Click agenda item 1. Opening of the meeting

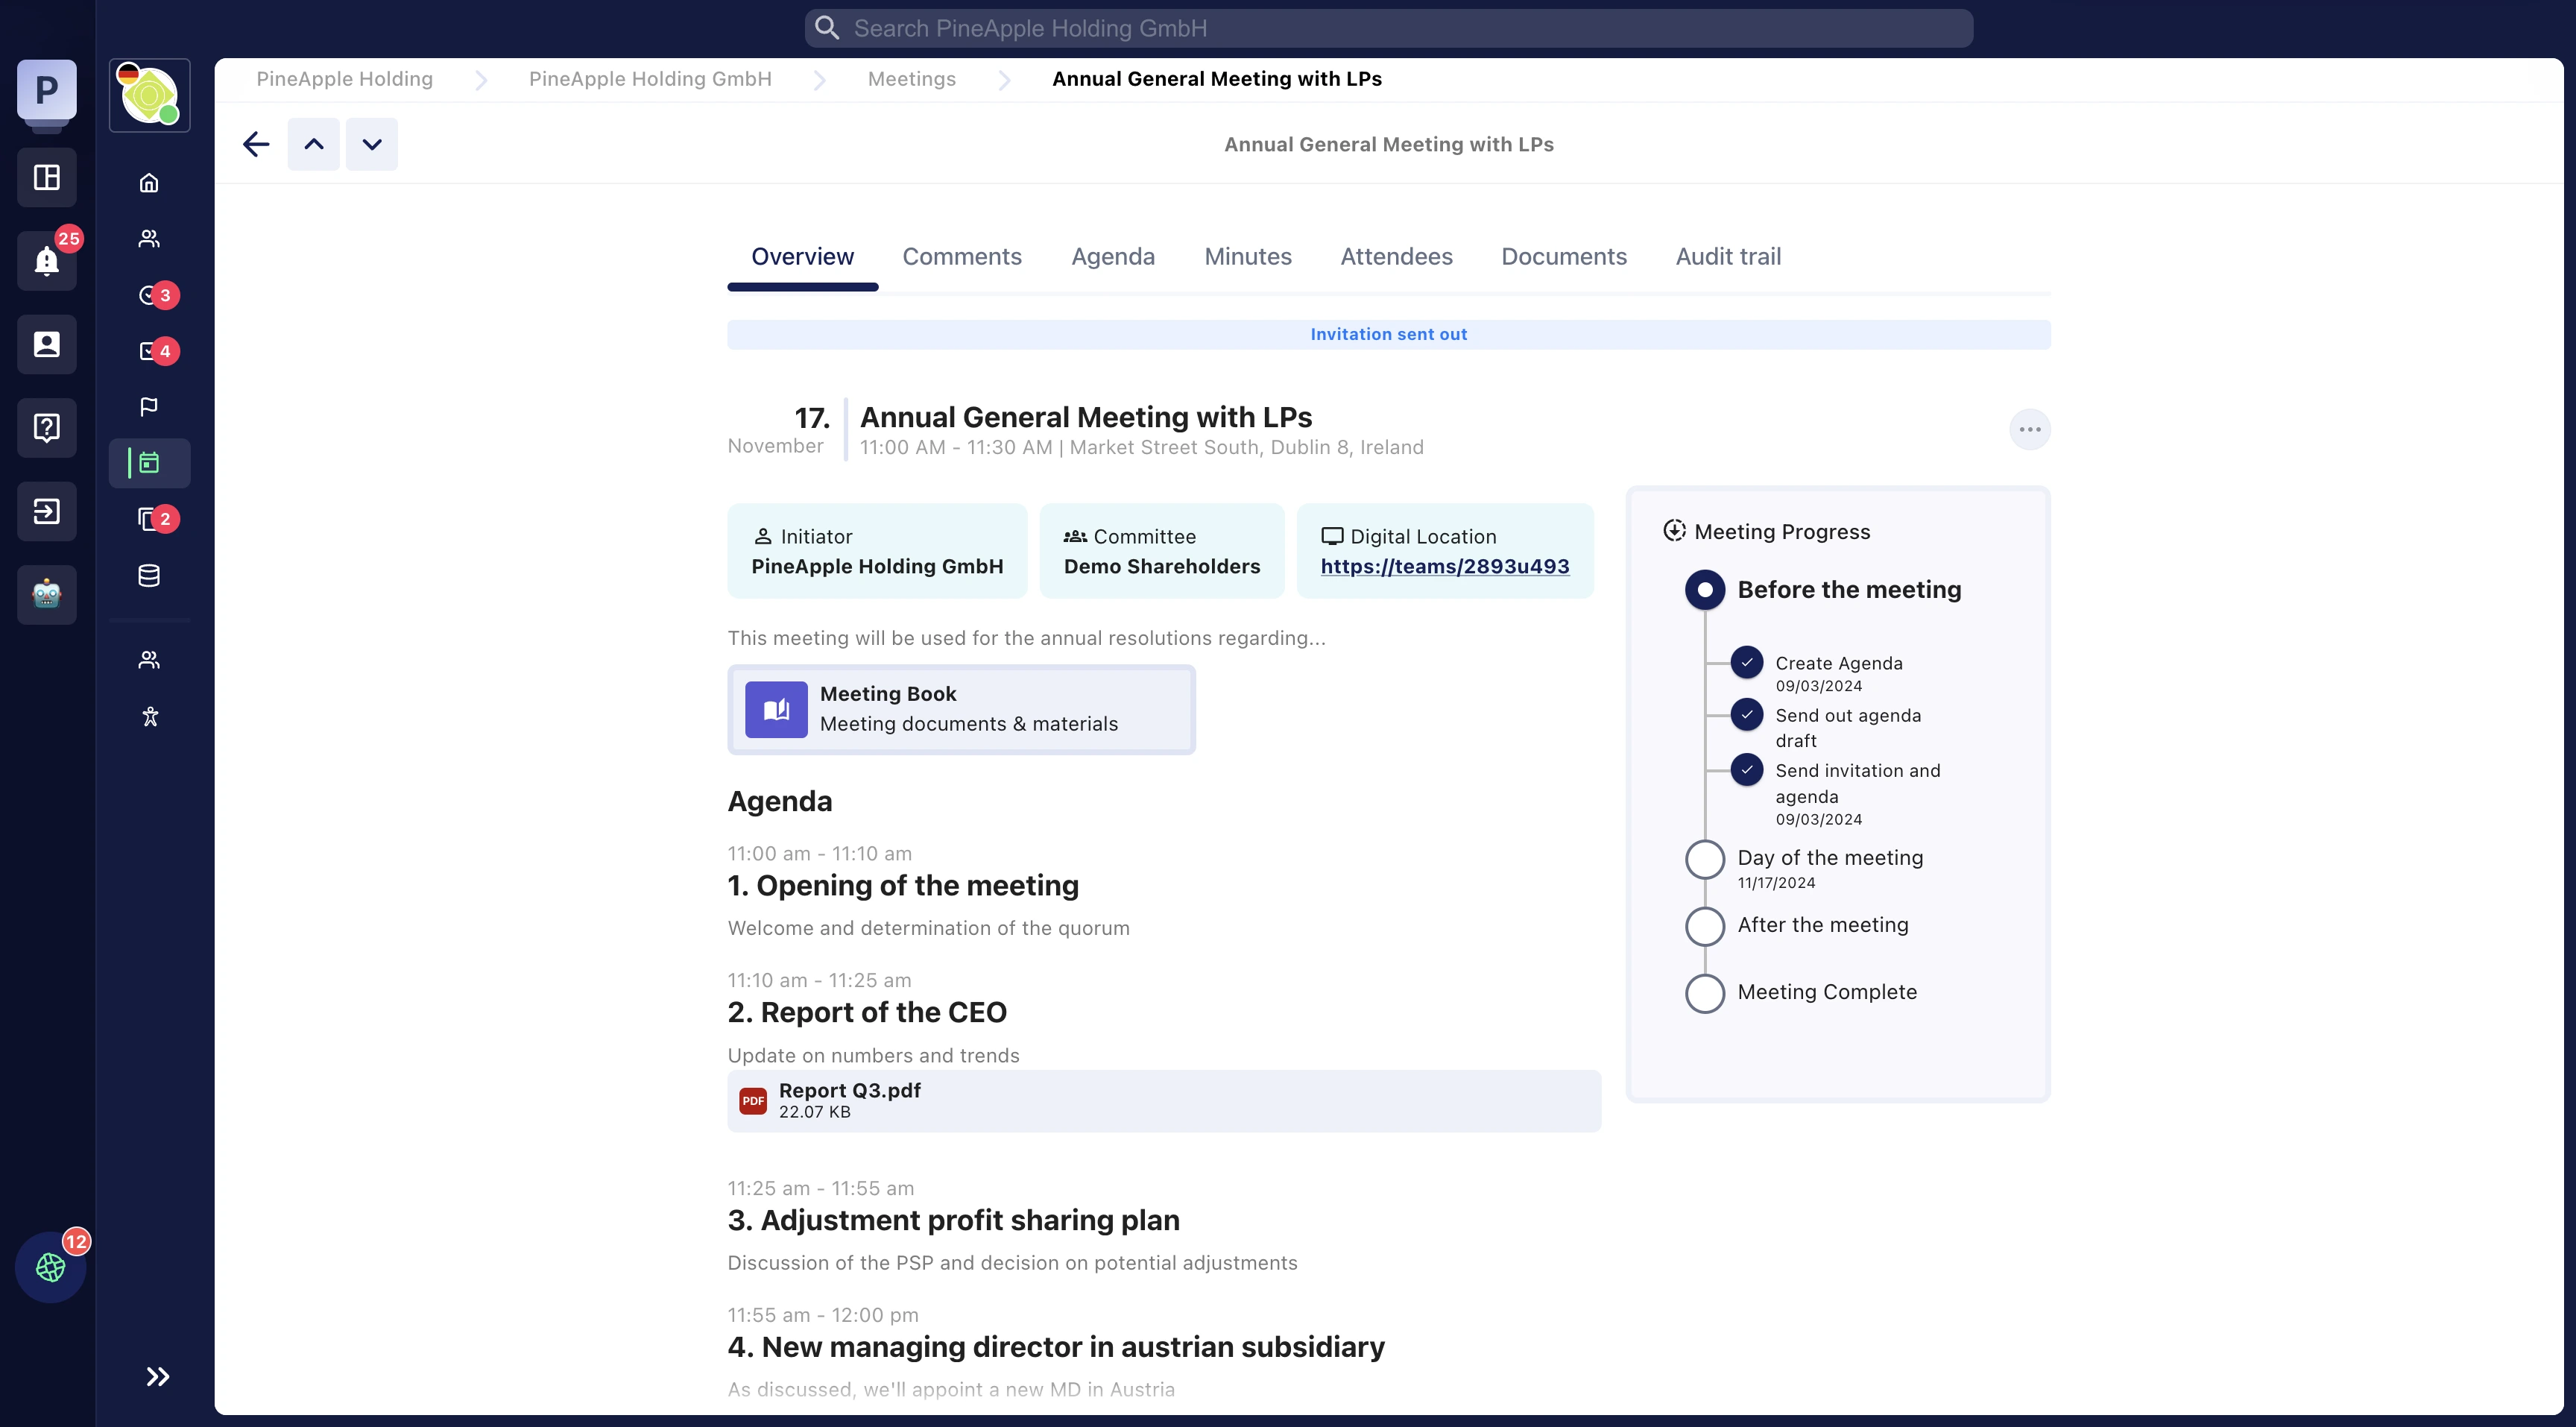click(x=903, y=886)
